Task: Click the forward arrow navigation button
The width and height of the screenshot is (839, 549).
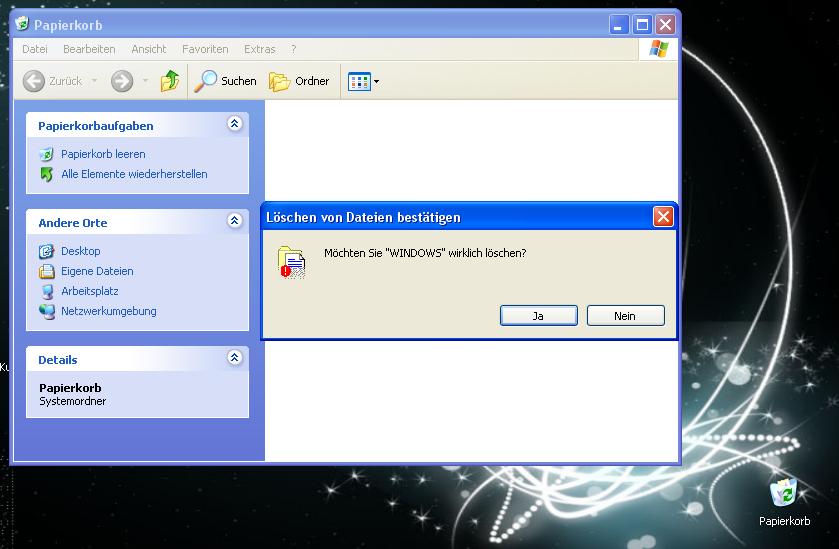Action: [x=122, y=81]
